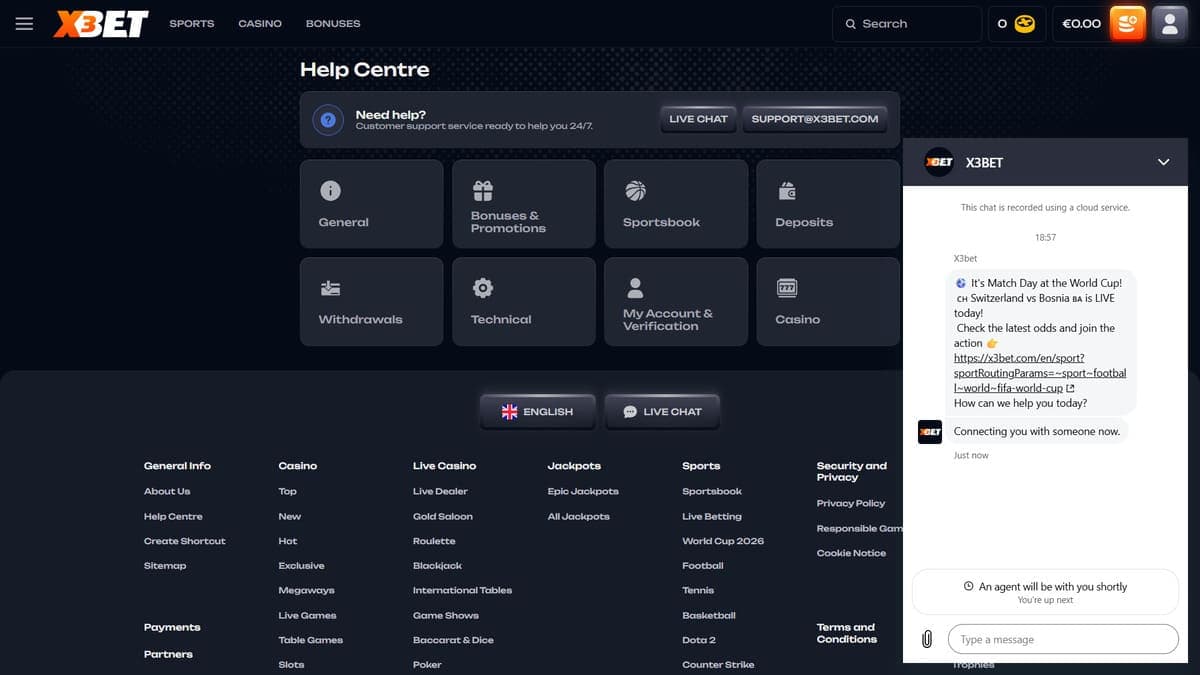This screenshot has height=675, width=1200.
Task: Open the sunglasses emoji loyalty counter
Action: [1016, 23]
